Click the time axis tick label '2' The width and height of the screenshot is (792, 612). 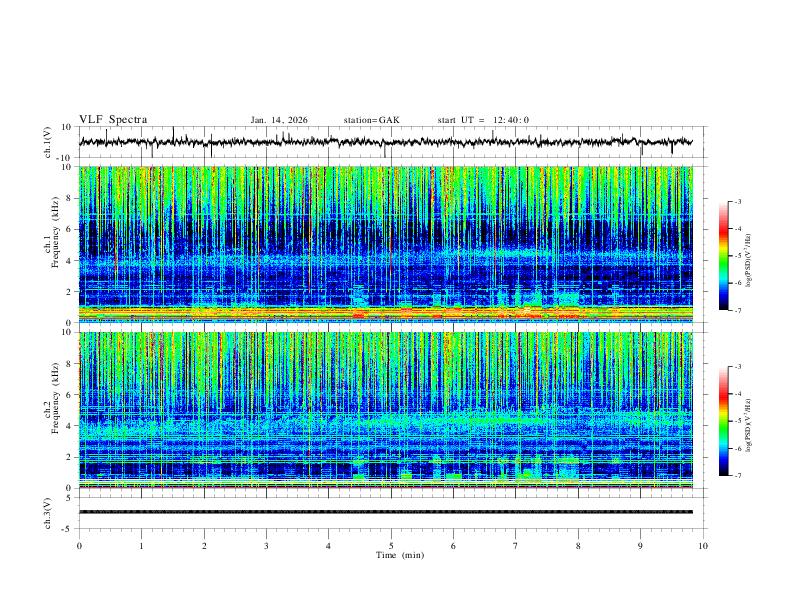pos(204,546)
